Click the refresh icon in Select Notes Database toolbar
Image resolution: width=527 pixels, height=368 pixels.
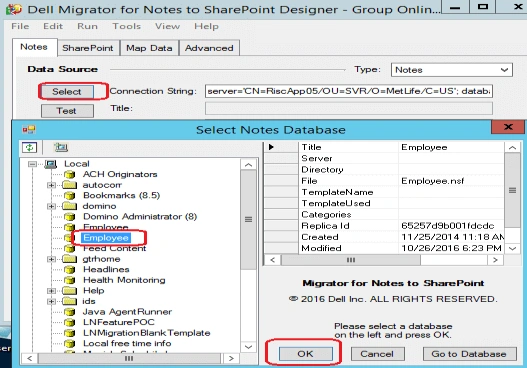pos(29,147)
